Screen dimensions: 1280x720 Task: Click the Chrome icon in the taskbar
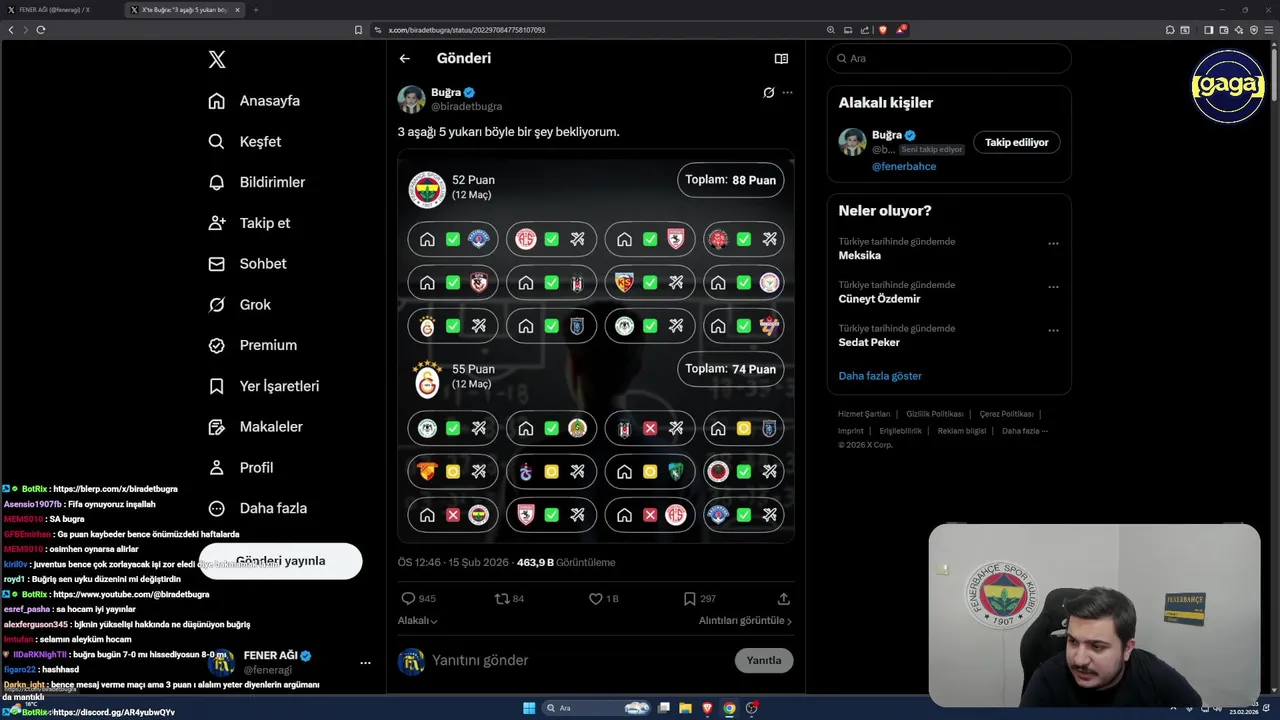tap(729, 708)
